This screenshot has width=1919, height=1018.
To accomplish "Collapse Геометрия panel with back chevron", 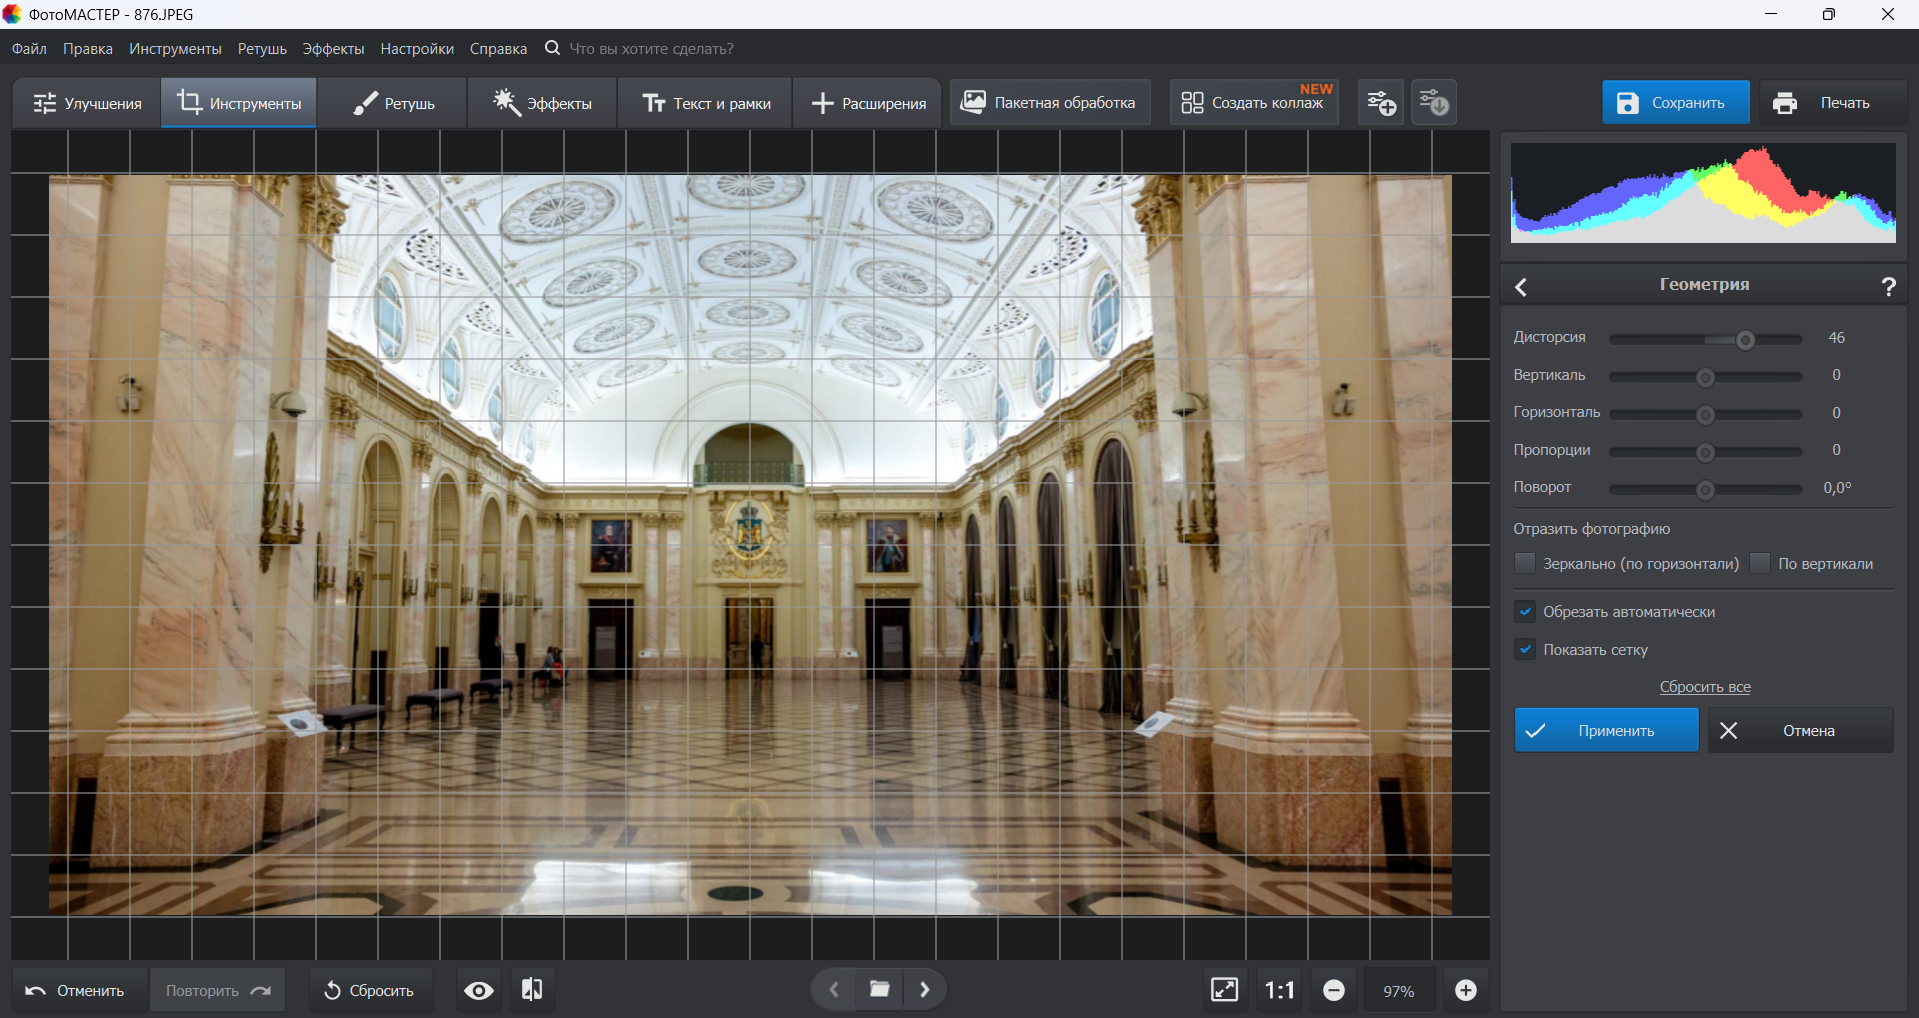I will click(x=1521, y=287).
